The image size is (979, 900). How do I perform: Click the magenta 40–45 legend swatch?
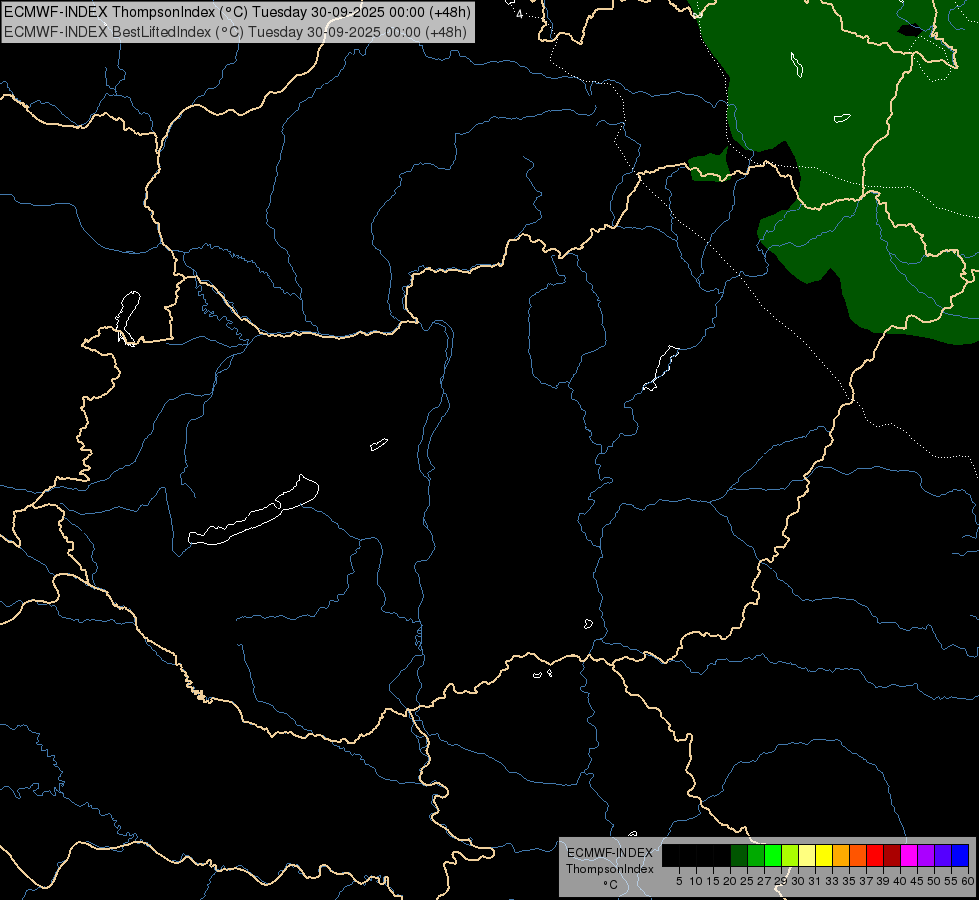[x=909, y=855]
